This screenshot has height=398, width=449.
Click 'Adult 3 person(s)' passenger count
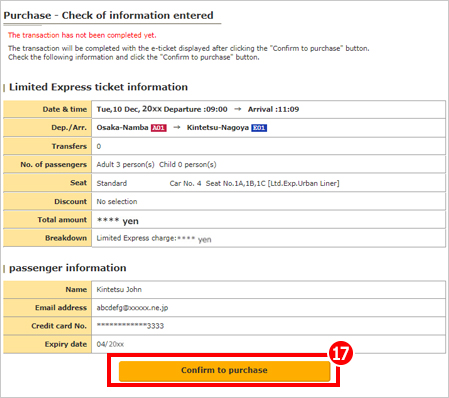coord(125,165)
